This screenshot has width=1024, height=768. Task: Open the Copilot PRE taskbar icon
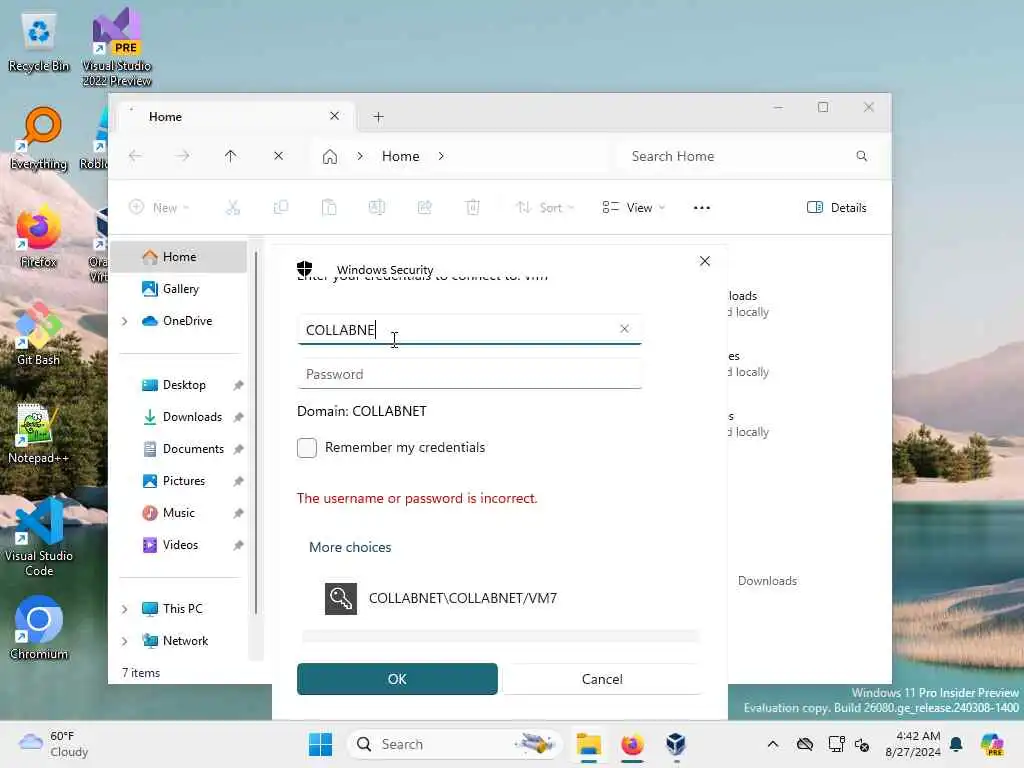tap(992, 744)
